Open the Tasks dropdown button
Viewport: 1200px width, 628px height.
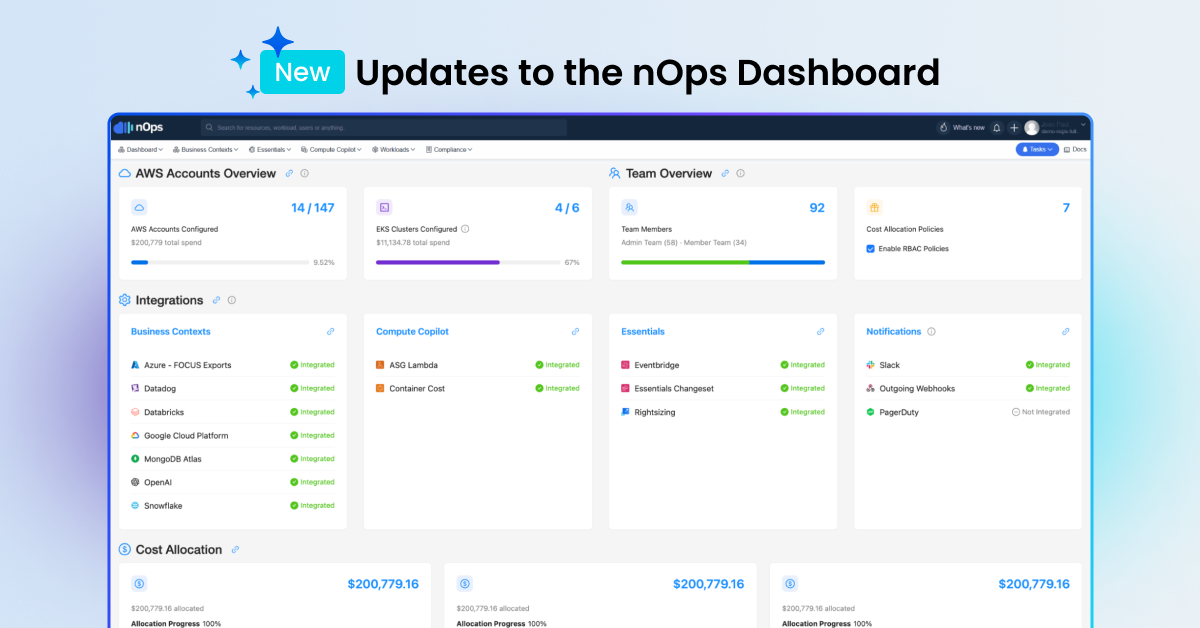point(1037,149)
